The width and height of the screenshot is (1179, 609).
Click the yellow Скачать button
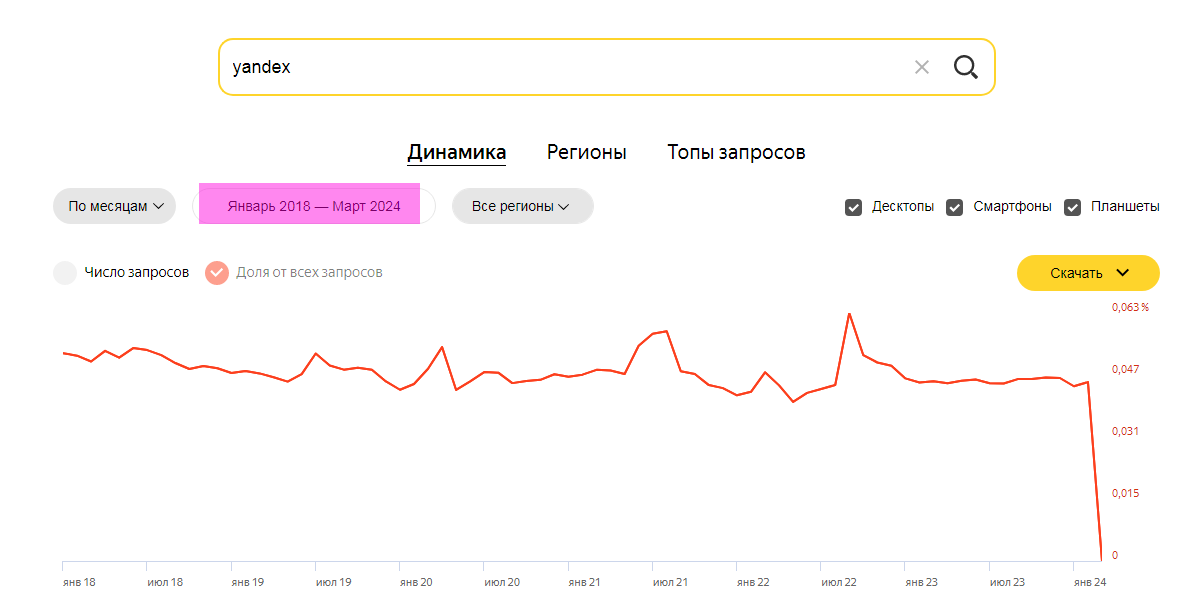1088,273
